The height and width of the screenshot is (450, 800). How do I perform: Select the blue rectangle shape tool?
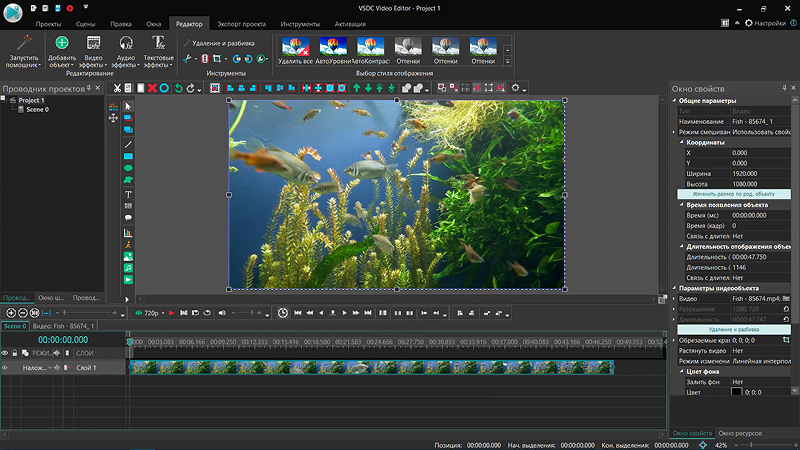(128, 156)
